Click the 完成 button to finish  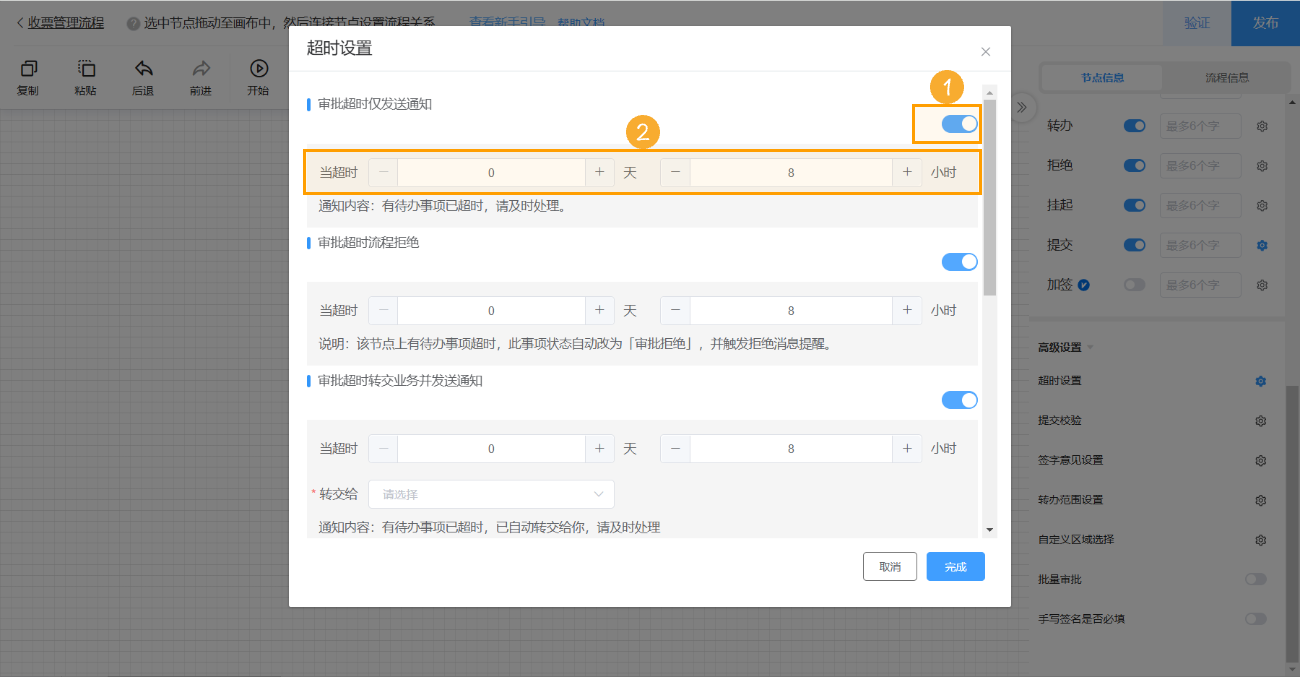coord(955,566)
